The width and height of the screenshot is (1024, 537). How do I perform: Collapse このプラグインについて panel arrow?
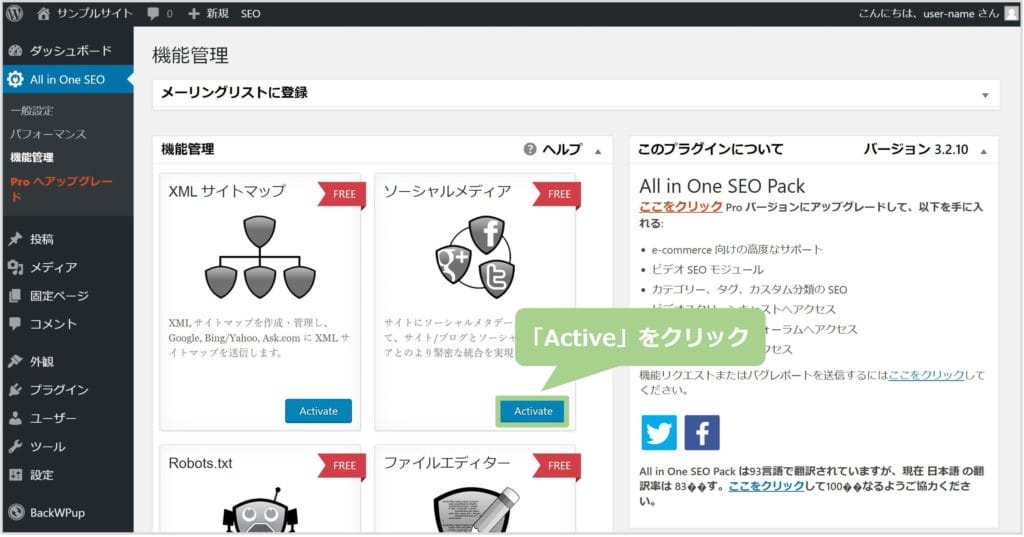coord(984,152)
